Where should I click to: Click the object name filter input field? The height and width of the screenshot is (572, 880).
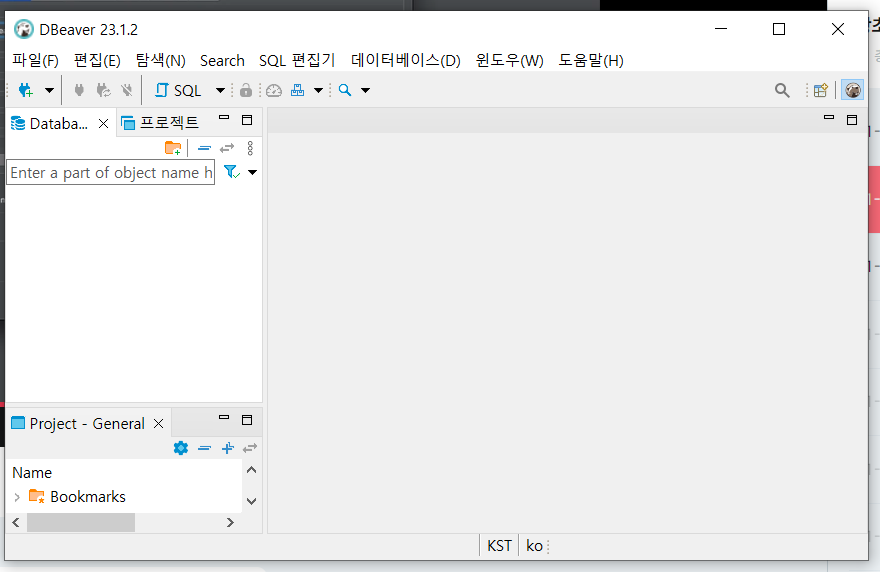[111, 172]
